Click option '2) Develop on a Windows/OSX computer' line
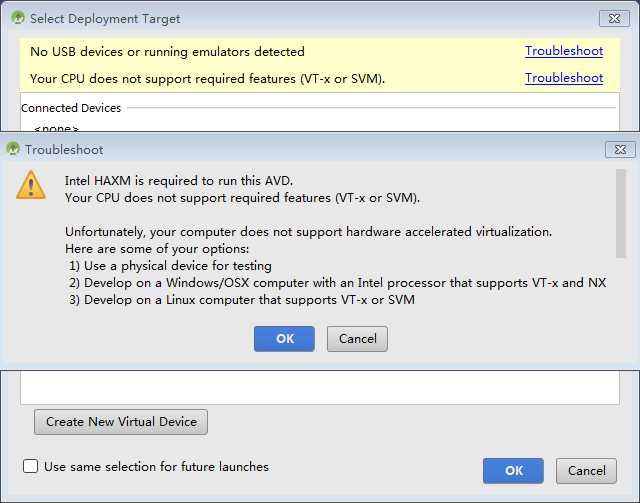 337,283
